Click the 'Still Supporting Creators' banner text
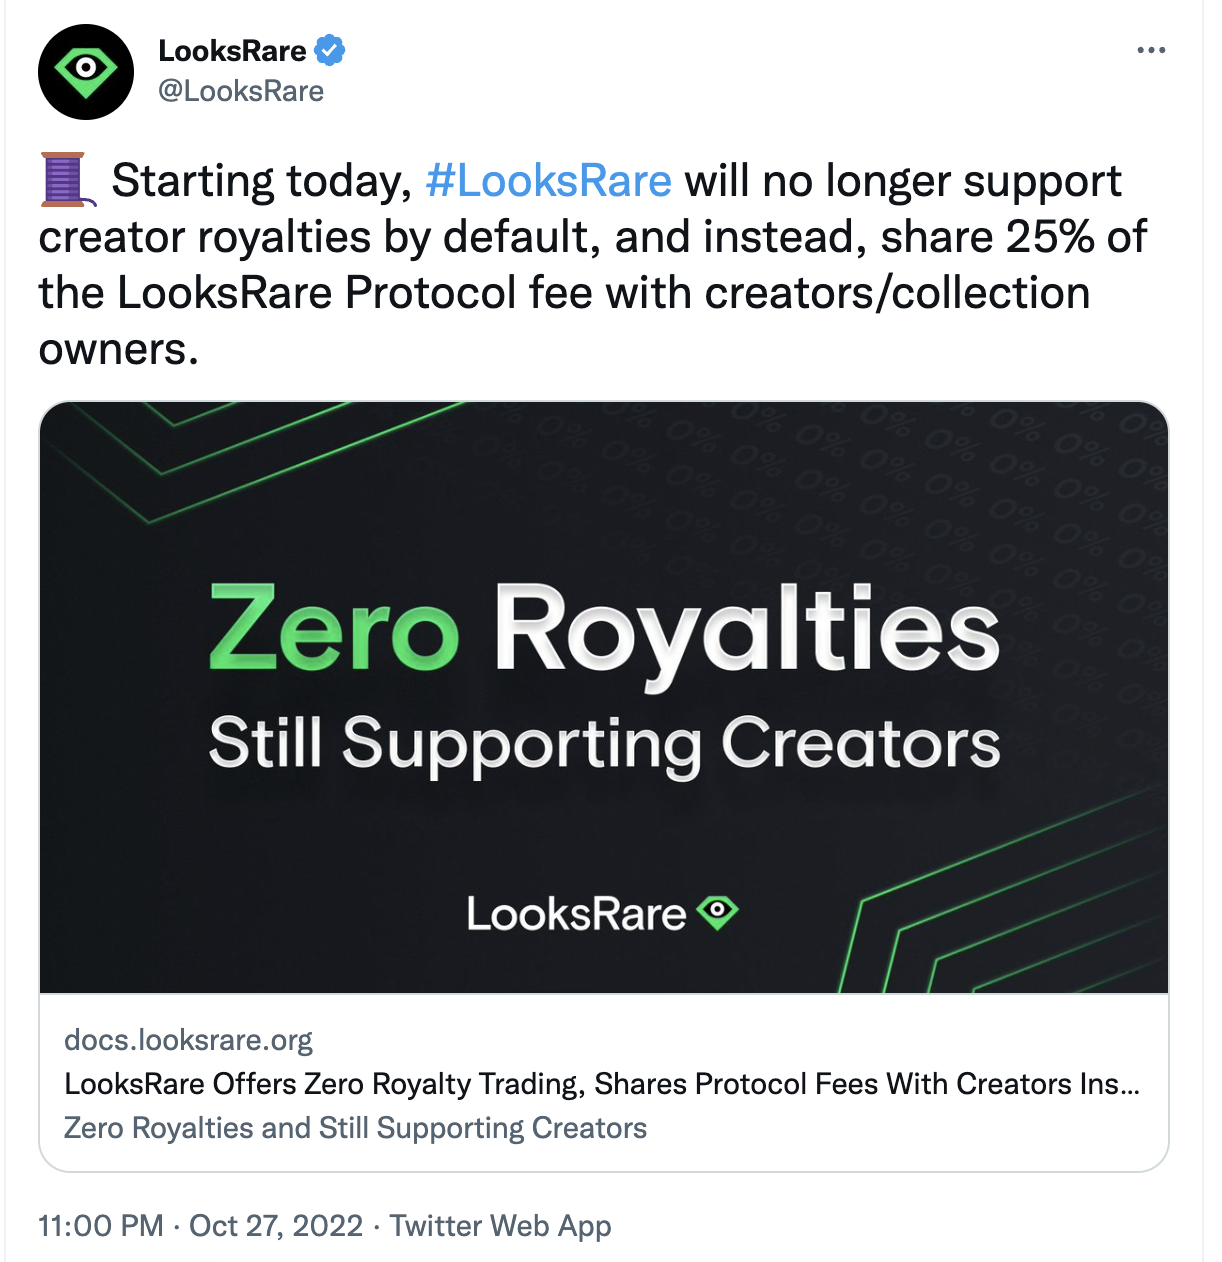The image size is (1222, 1262). [604, 744]
